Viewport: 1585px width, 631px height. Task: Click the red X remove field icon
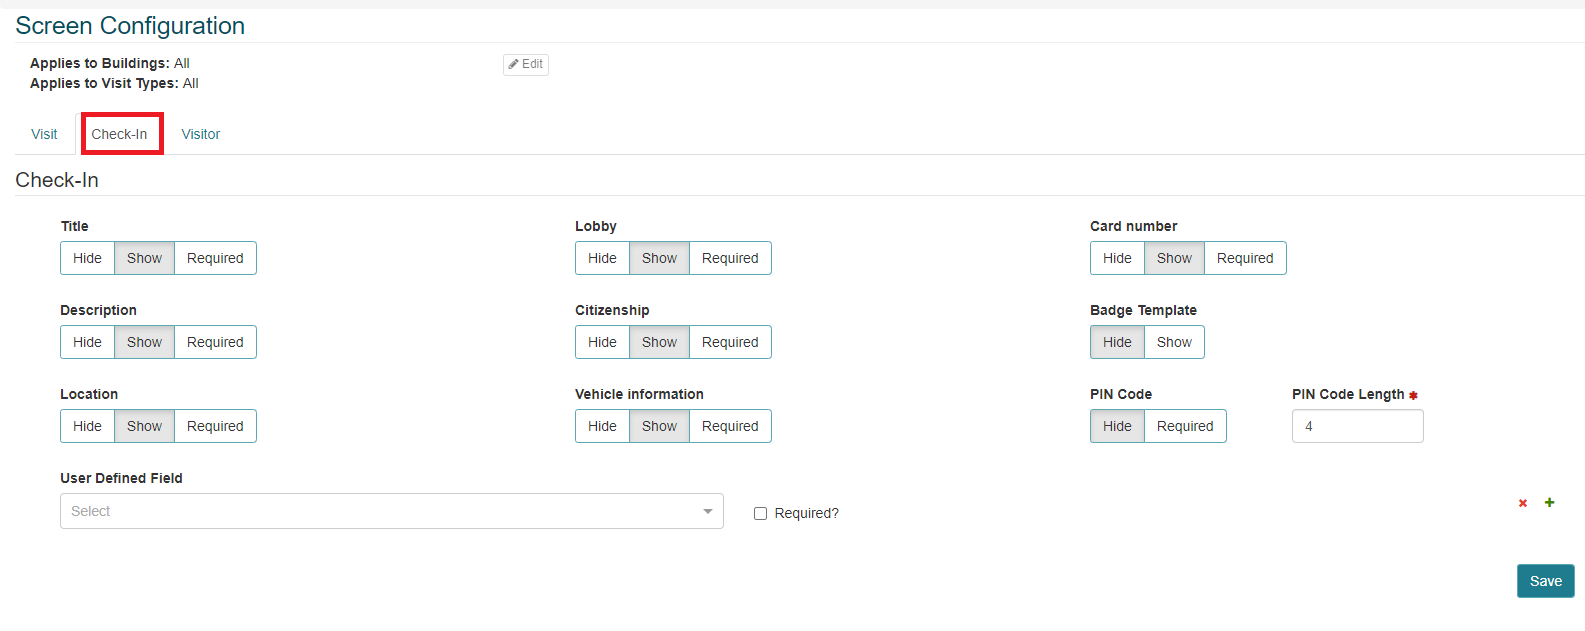click(1523, 503)
